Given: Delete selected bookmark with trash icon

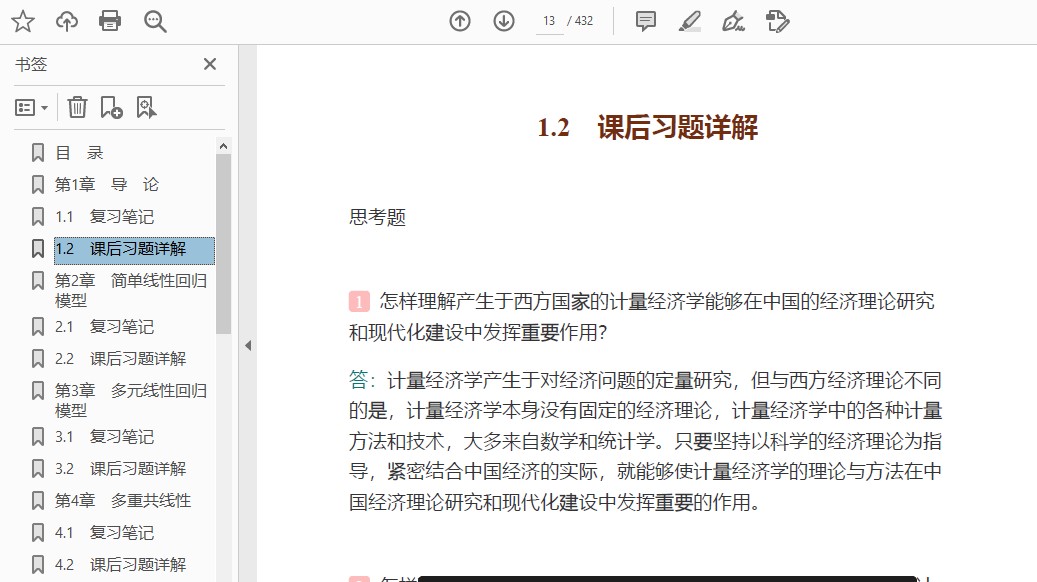Looking at the screenshot, I should click(77, 107).
